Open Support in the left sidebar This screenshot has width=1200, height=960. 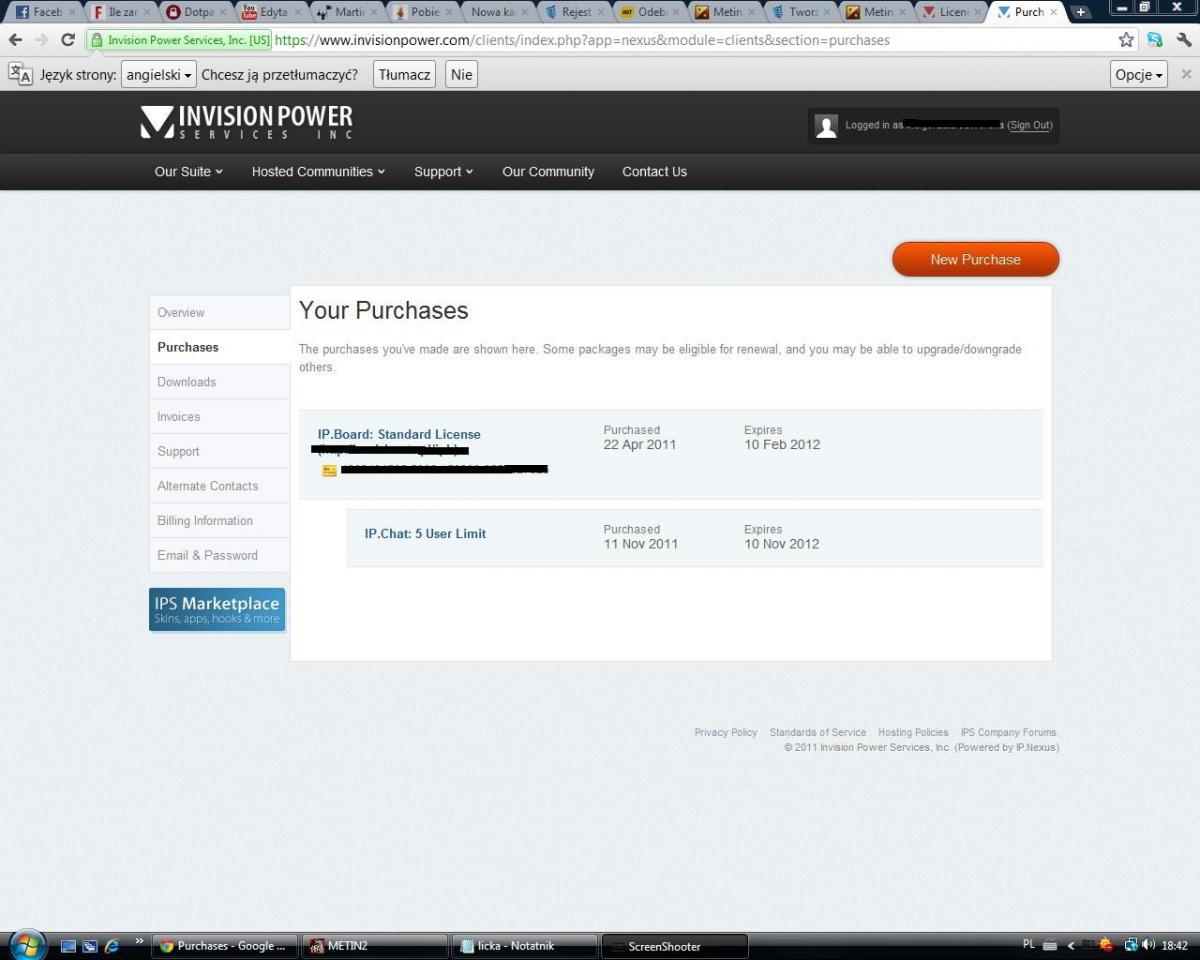(x=219, y=451)
